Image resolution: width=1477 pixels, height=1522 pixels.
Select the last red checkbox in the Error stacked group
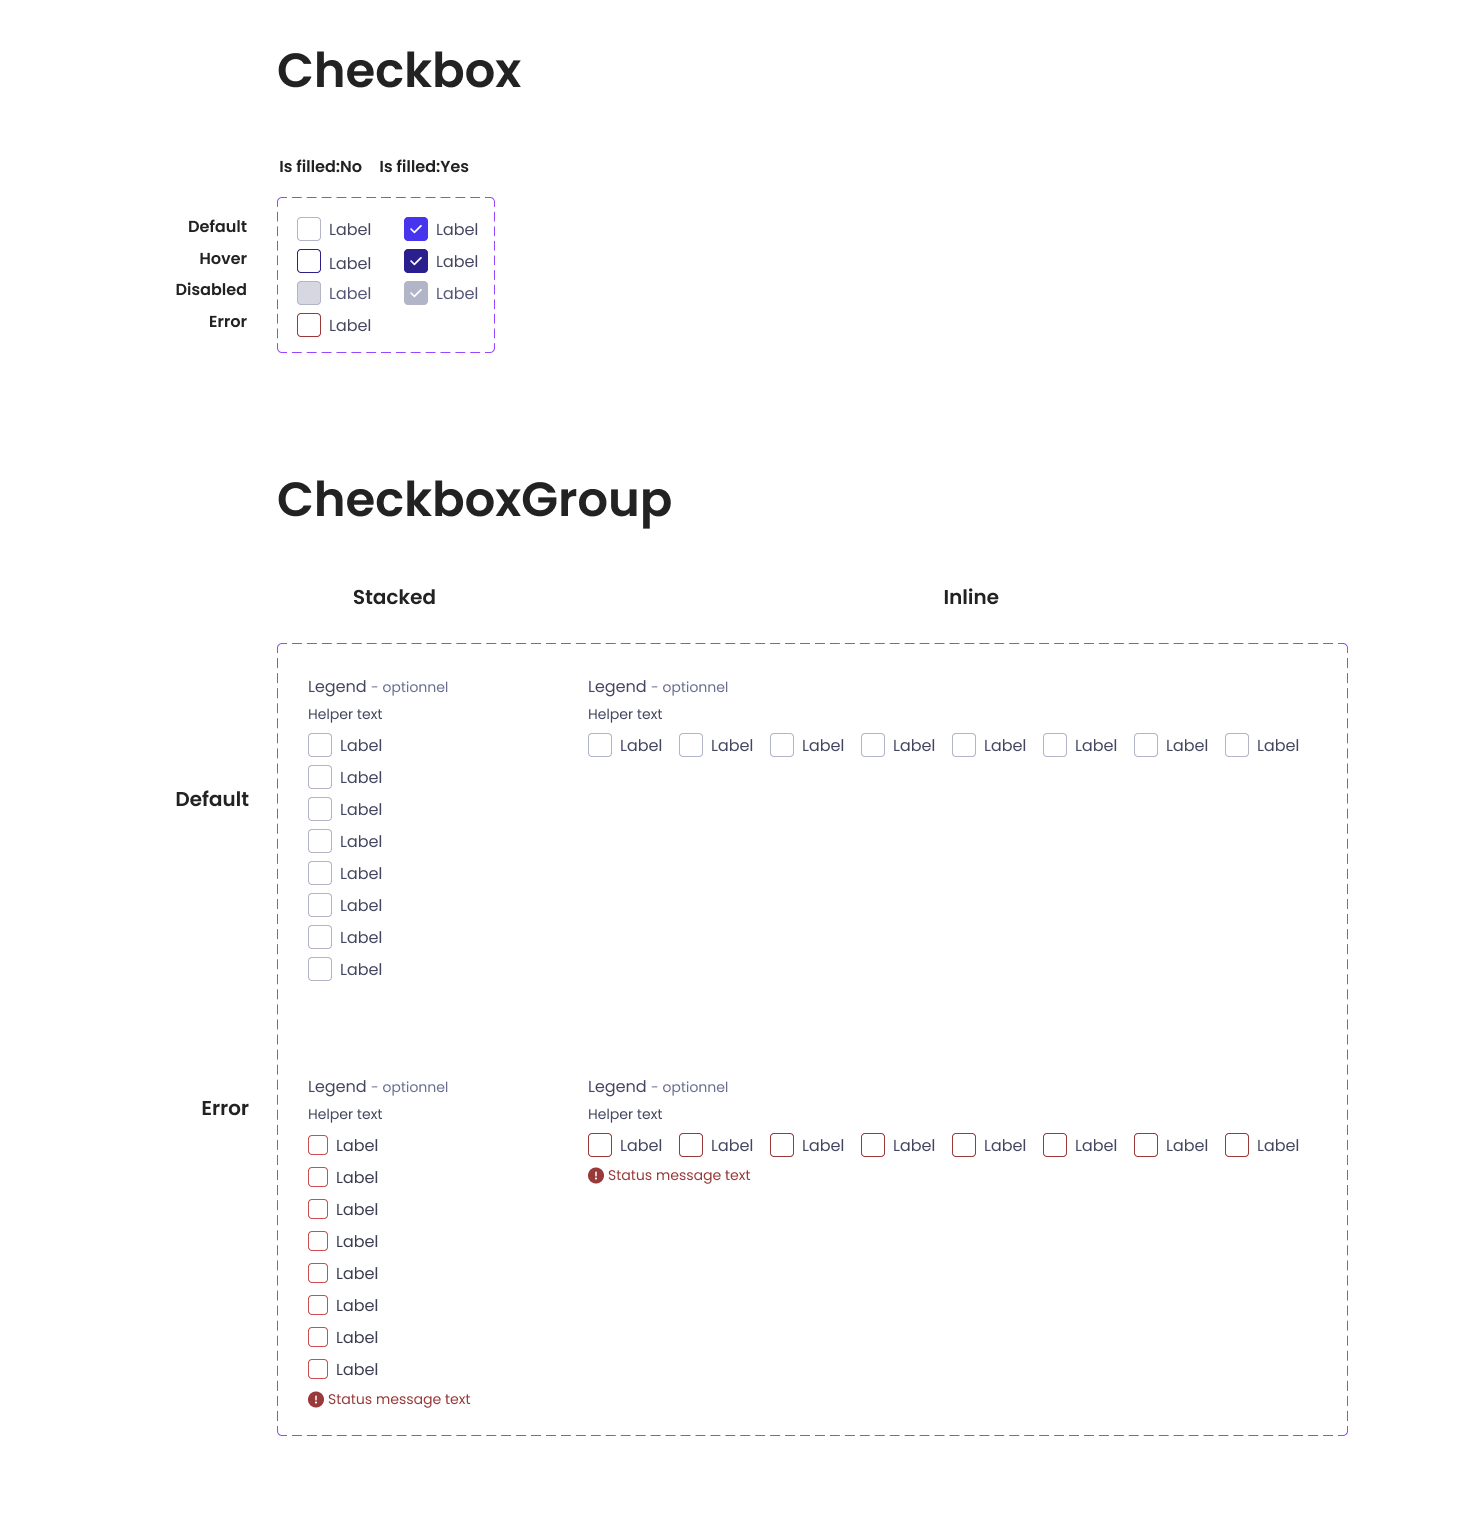(x=318, y=1369)
